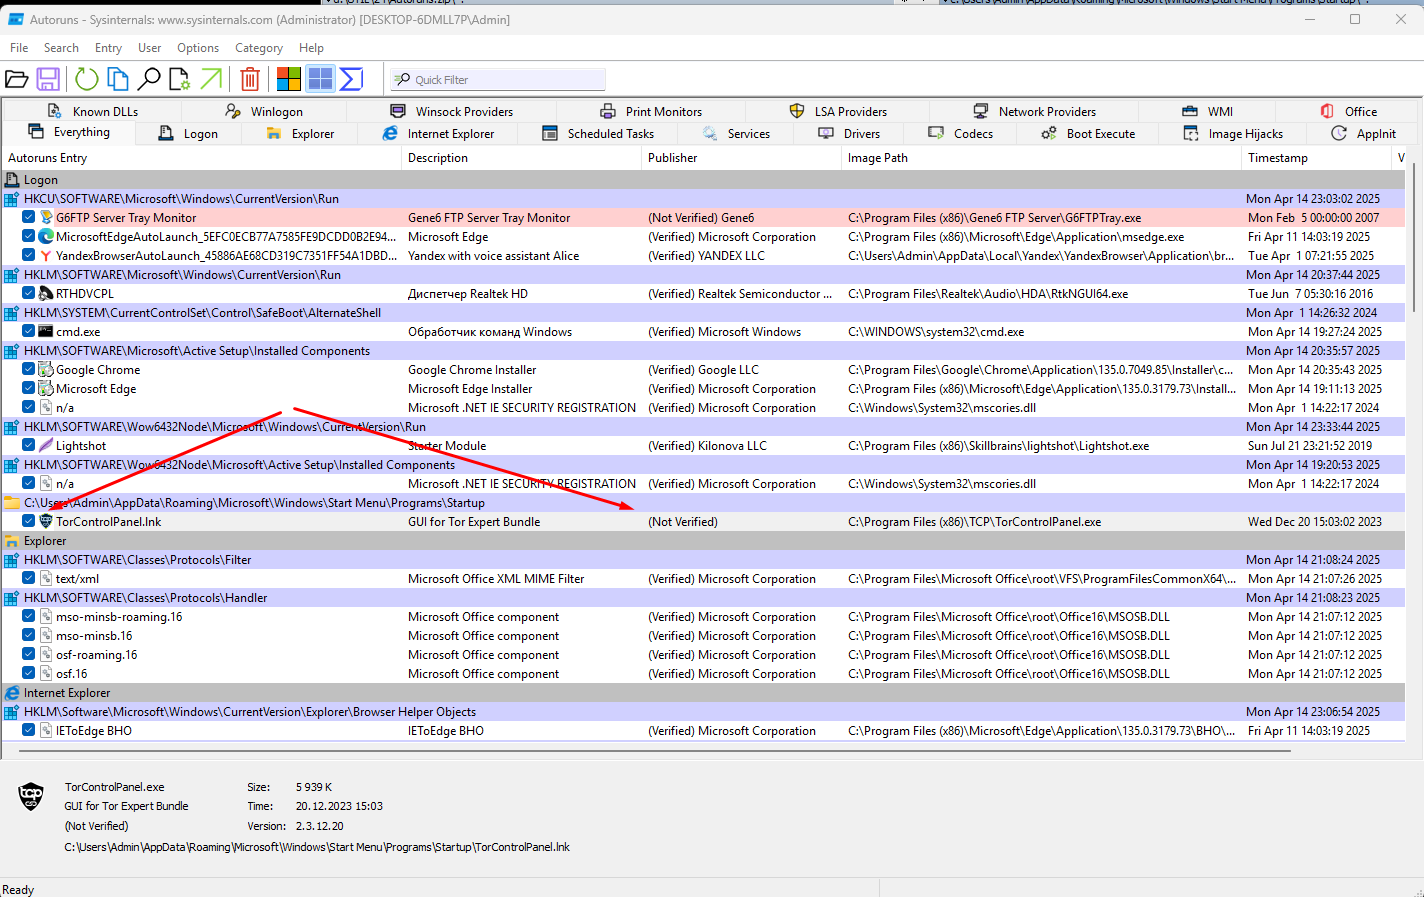Image resolution: width=1424 pixels, height=897 pixels.
Task: Click the Find magnifier toolbar icon
Action: pyautogui.click(x=149, y=79)
